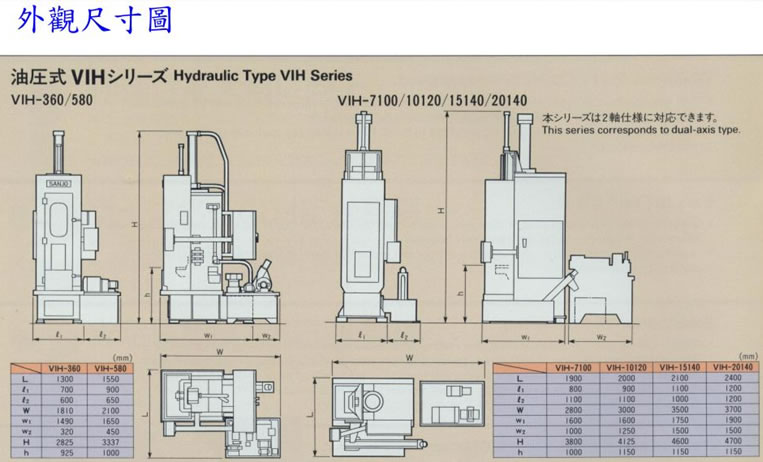
Task: Click the W value 3500 for VIH-15140
Action: (679, 410)
